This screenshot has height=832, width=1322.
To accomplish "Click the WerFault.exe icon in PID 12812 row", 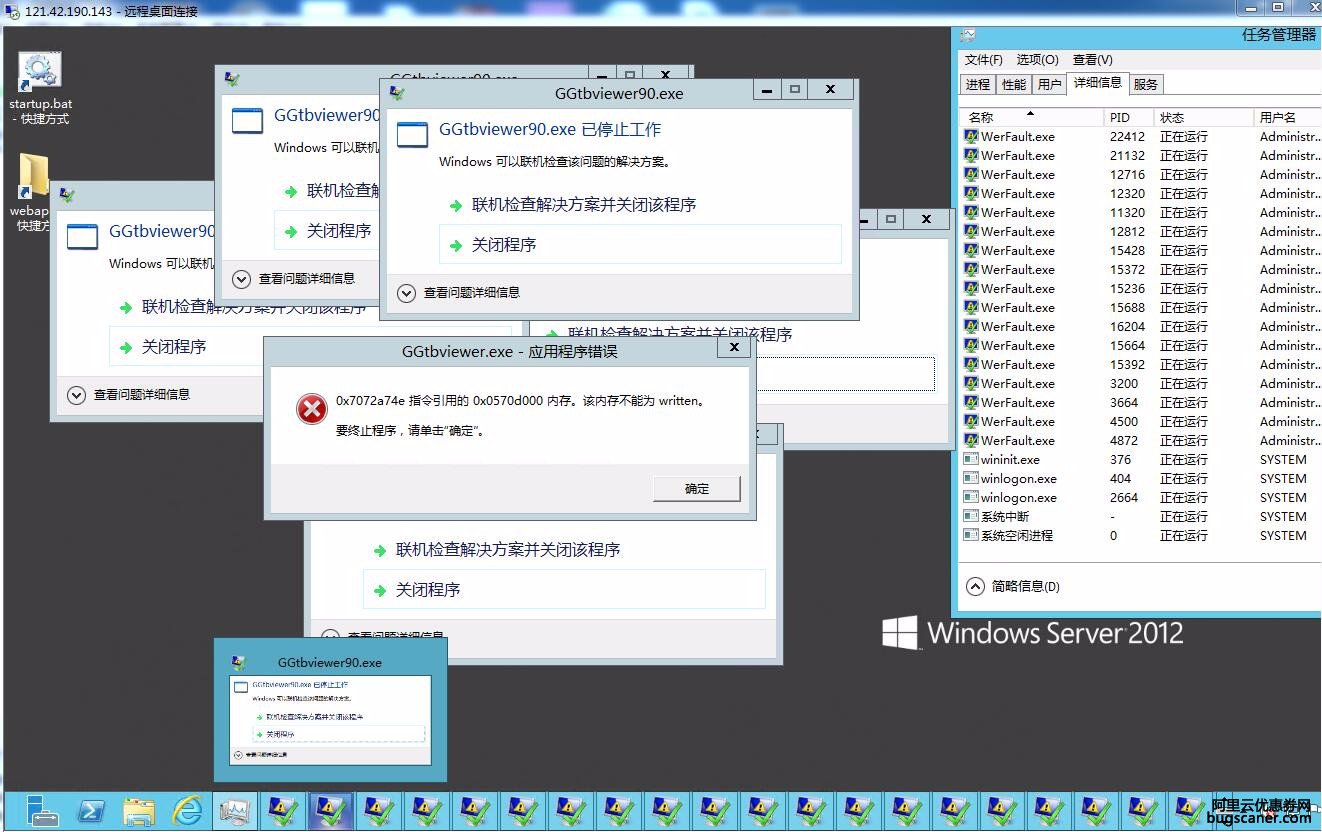I will (971, 232).
